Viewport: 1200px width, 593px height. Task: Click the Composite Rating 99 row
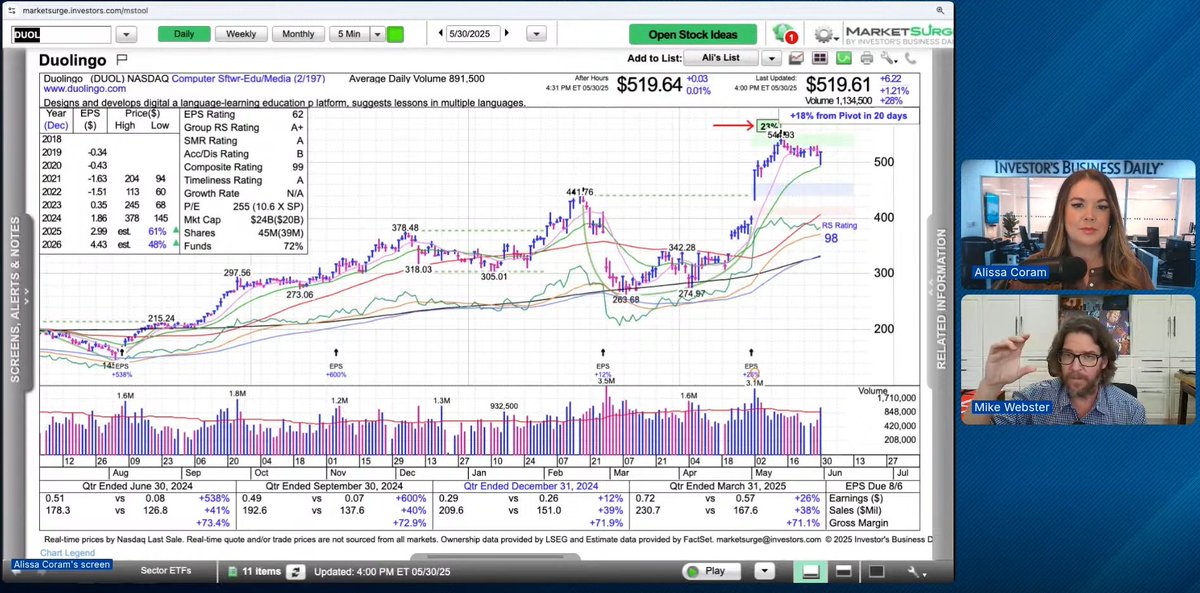point(244,167)
